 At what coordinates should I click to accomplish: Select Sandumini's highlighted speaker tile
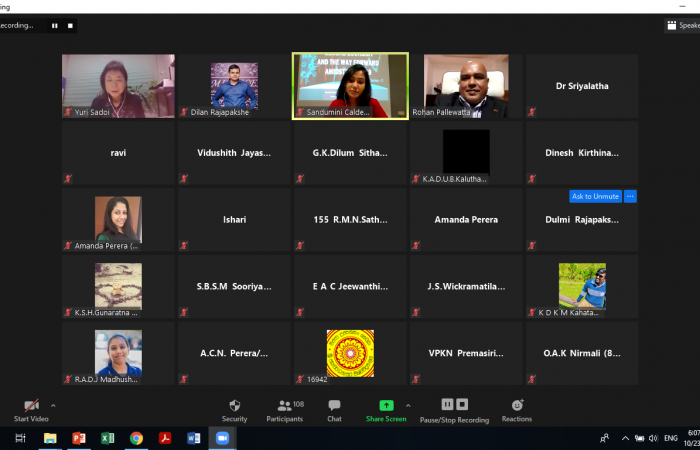pos(350,86)
